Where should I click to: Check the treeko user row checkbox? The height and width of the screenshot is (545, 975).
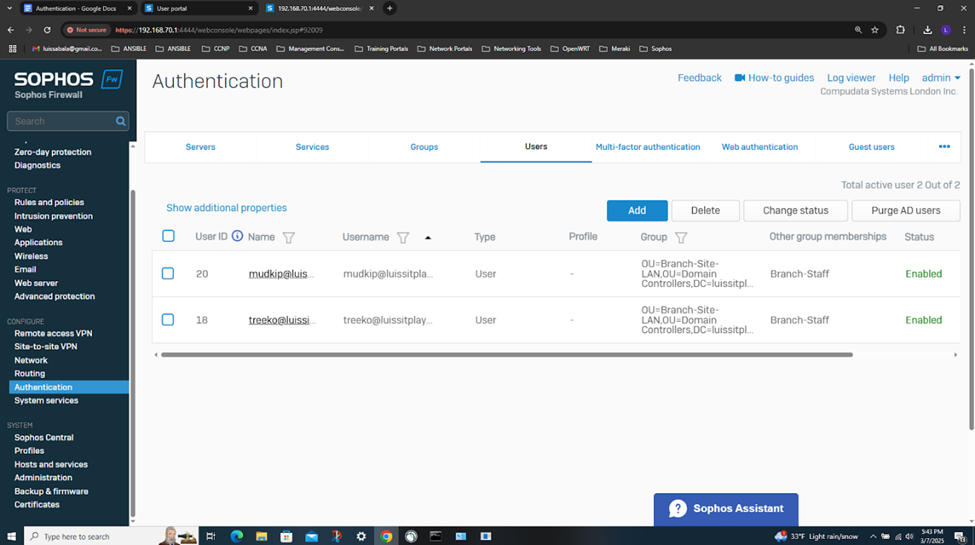(x=168, y=319)
